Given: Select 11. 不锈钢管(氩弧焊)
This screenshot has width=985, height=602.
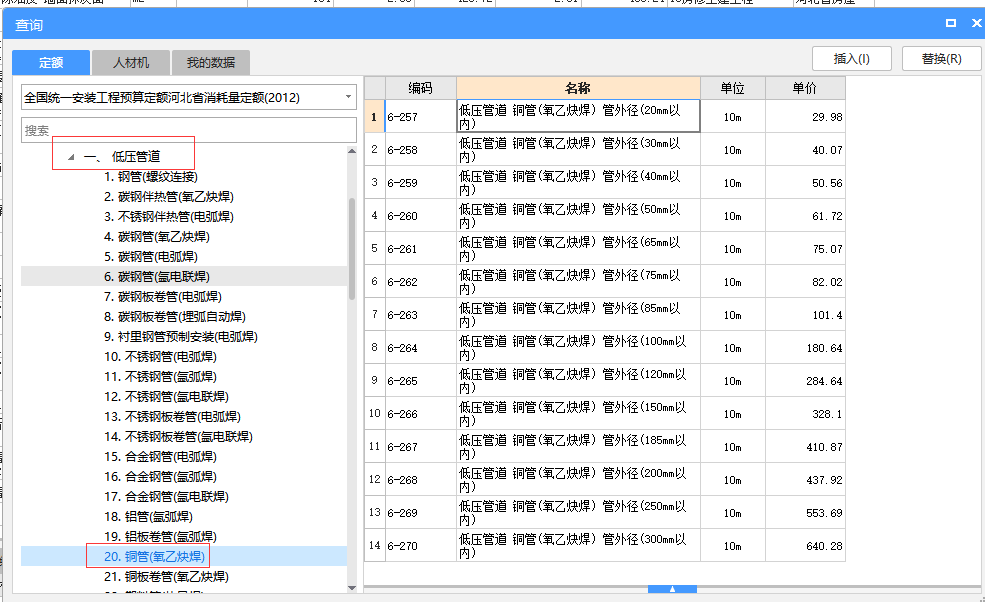Looking at the screenshot, I should coord(160,377).
